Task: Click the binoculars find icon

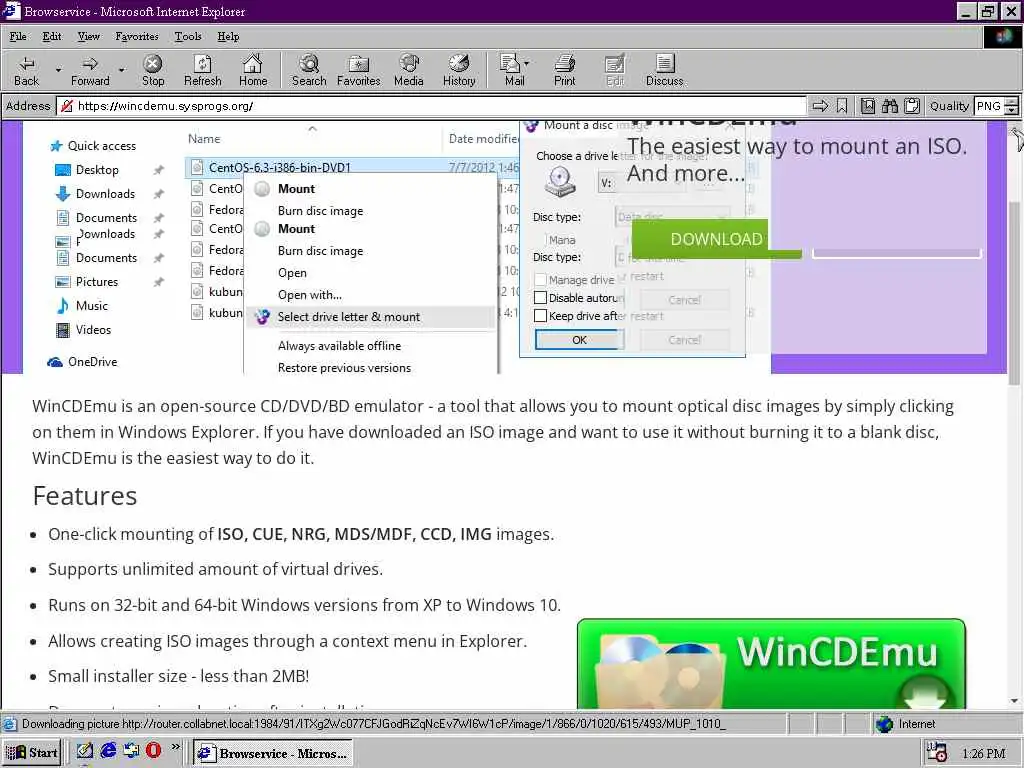Action: (x=889, y=106)
